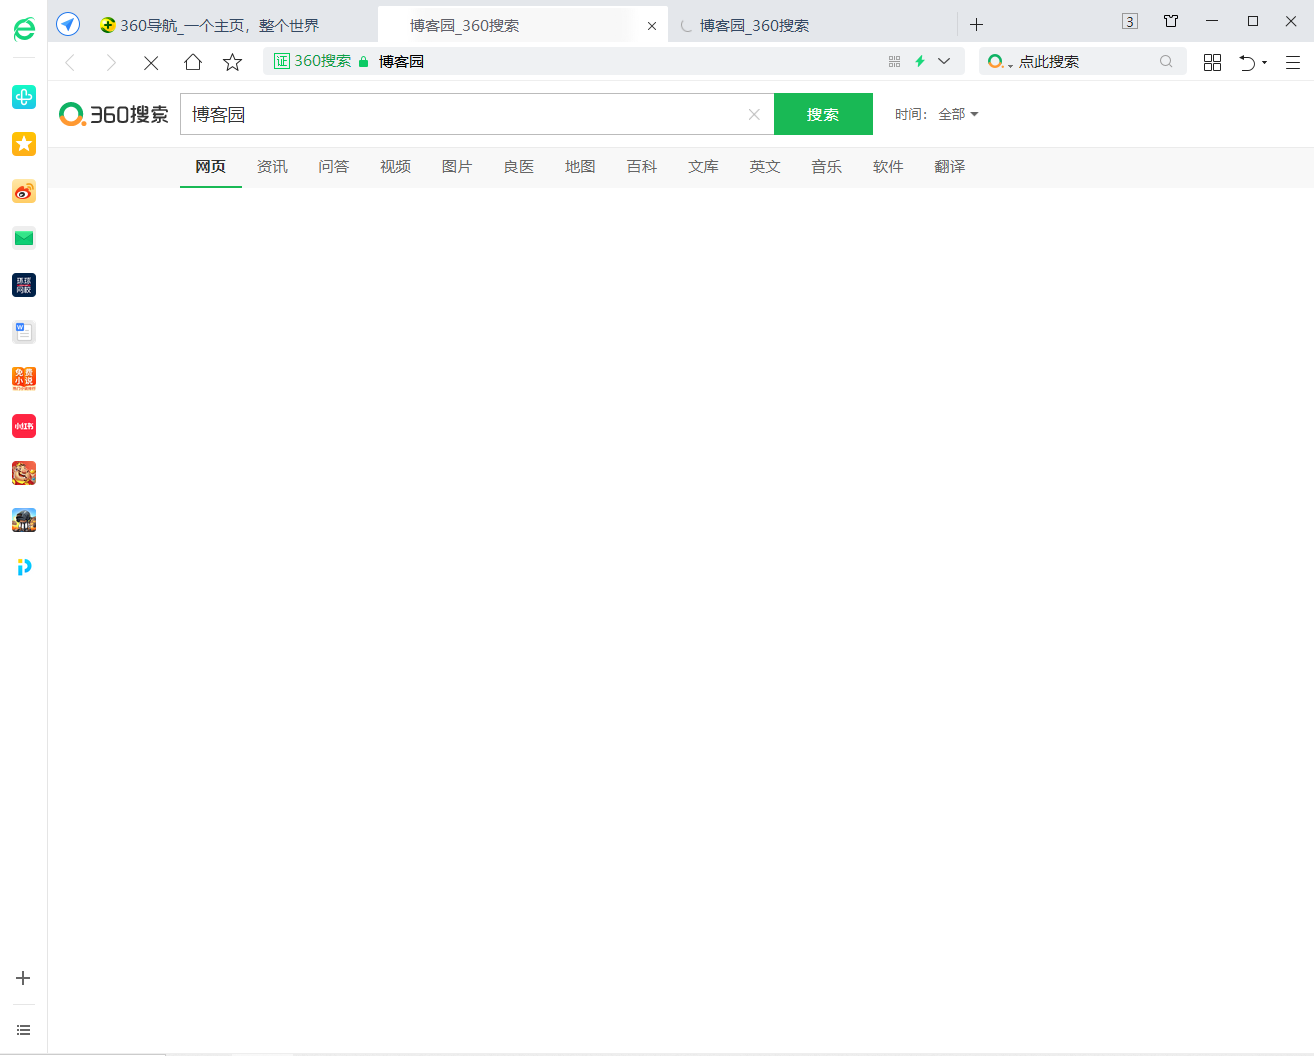Open a new tab with plus button
The width and height of the screenshot is (1314, 1056).
coord(976,24)
